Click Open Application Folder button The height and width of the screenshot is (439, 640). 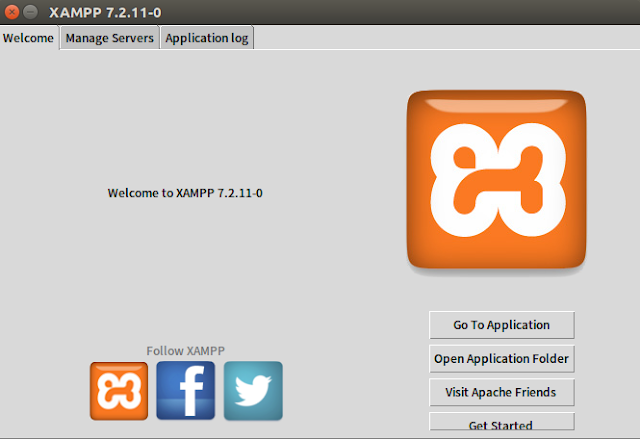[502, 359]
